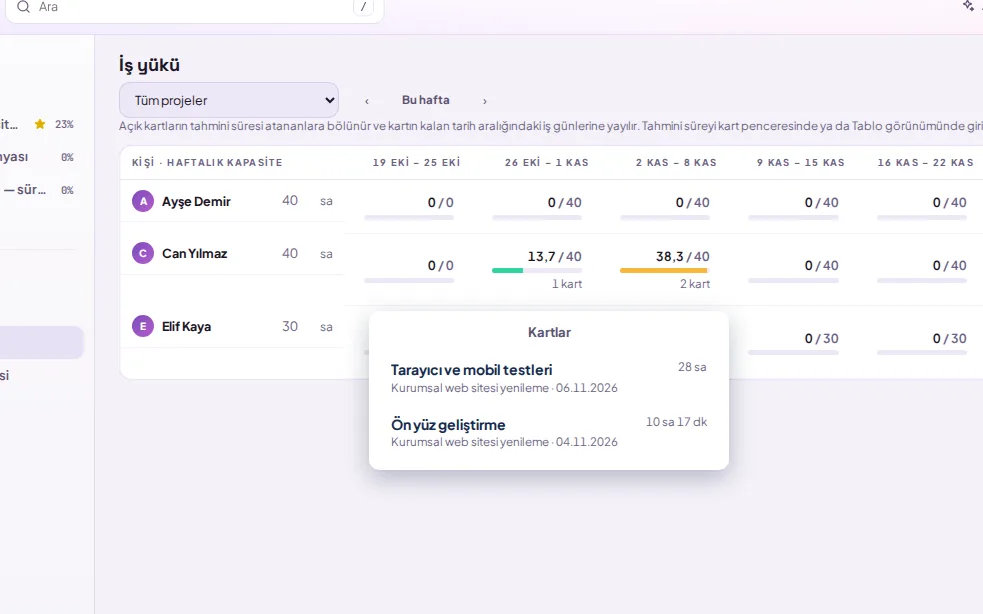
Task: Click Can Yılmaz 38,3 / 40 cell
Action: pos(665,269)
